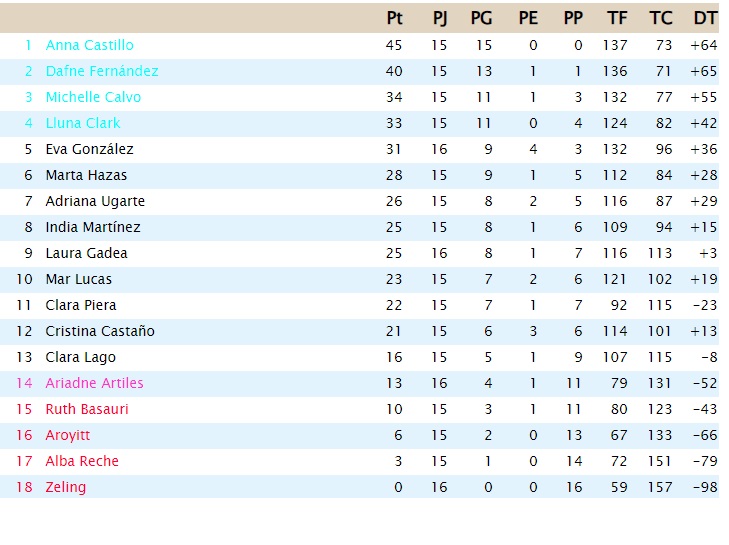Click the DT column header
Viewport: 729px width, 545px height.
point(705,18)
